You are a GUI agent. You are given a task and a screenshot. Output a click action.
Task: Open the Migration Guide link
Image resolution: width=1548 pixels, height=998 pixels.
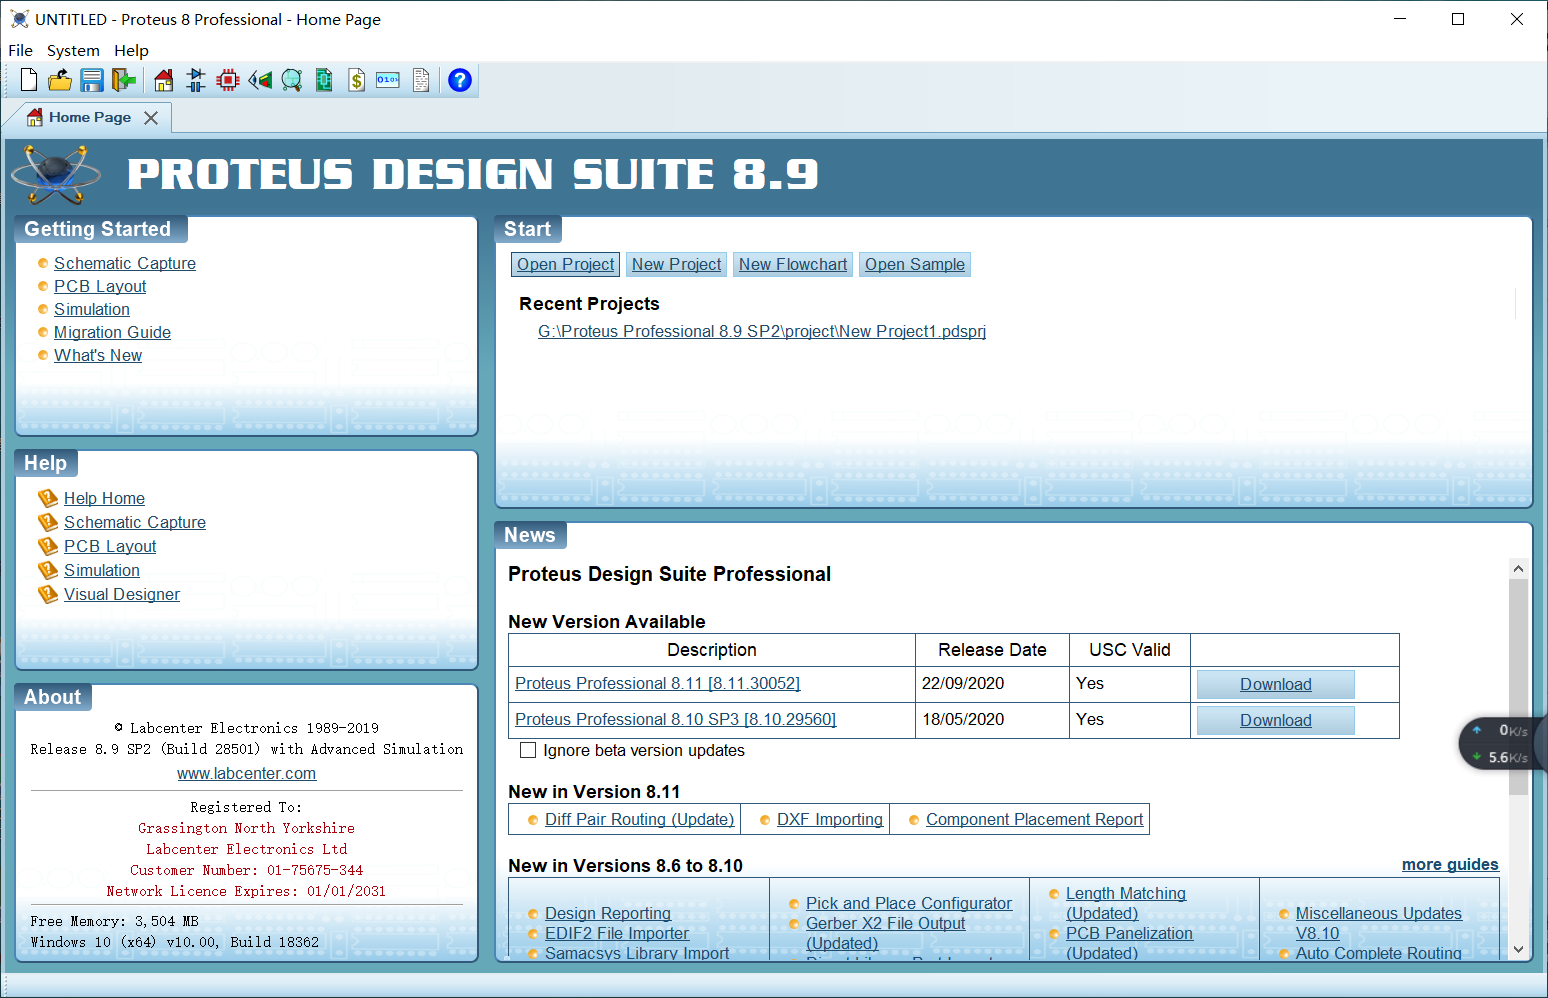point(112,332)
